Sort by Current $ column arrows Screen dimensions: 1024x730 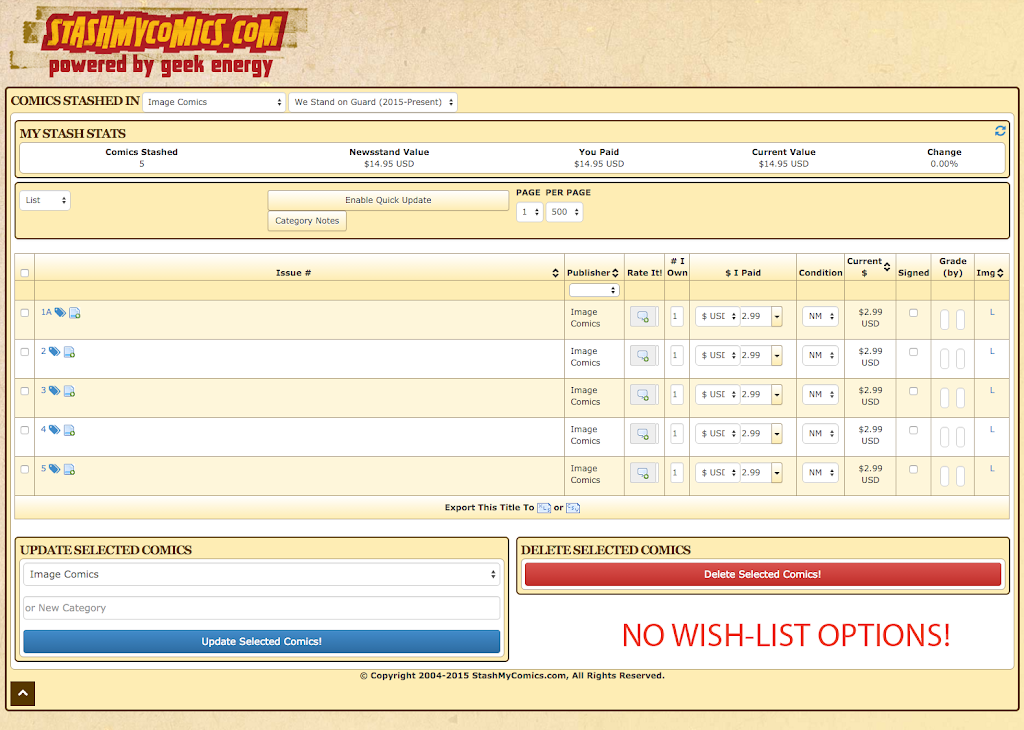[x=887, y=266]
